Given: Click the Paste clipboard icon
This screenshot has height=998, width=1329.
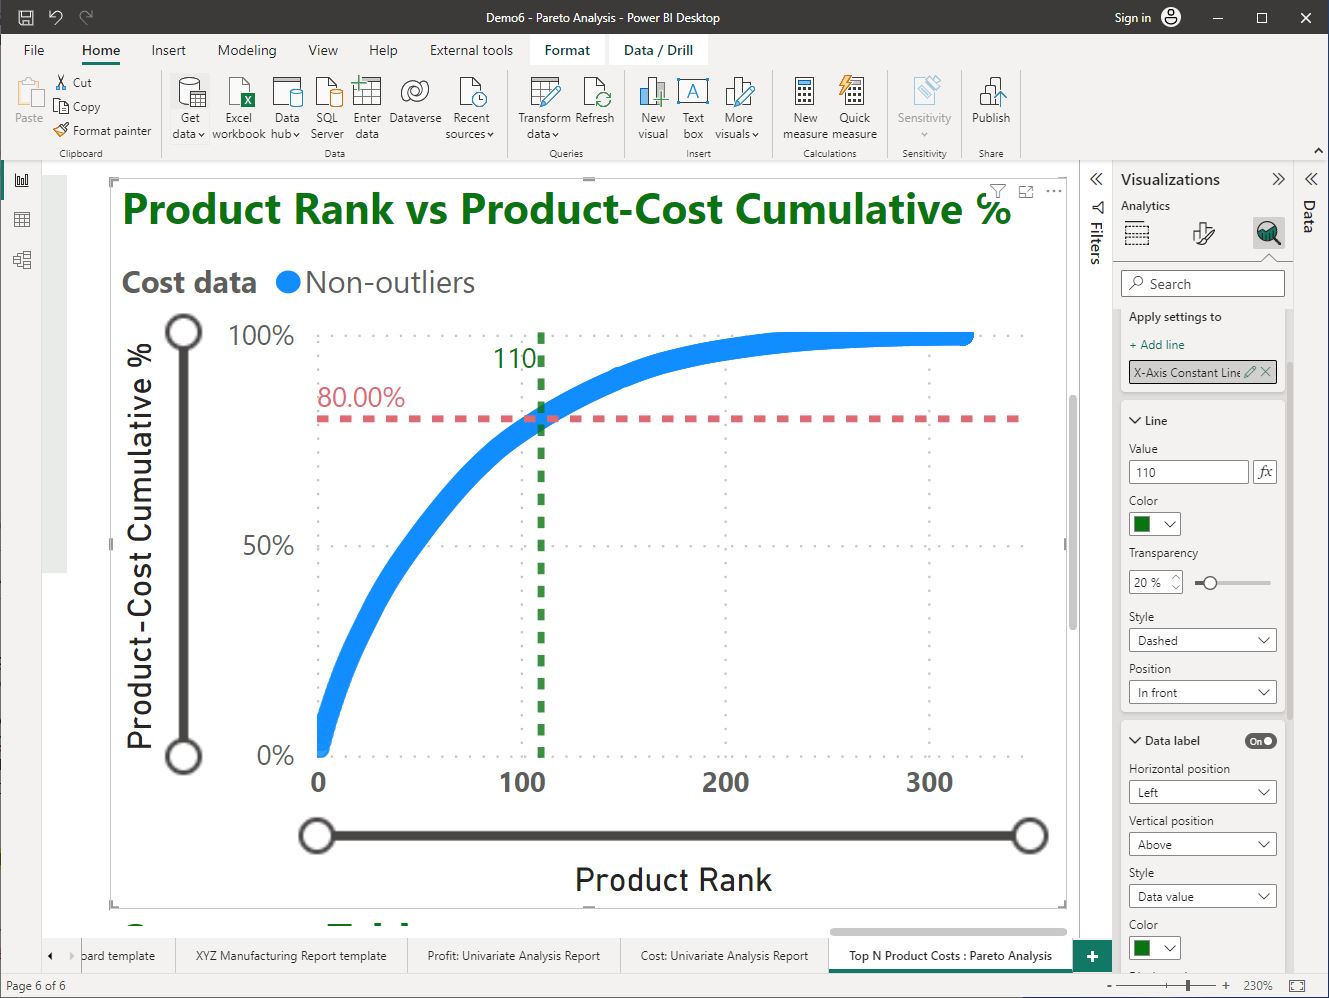Looking at the screenshot, I should [30, 93].
